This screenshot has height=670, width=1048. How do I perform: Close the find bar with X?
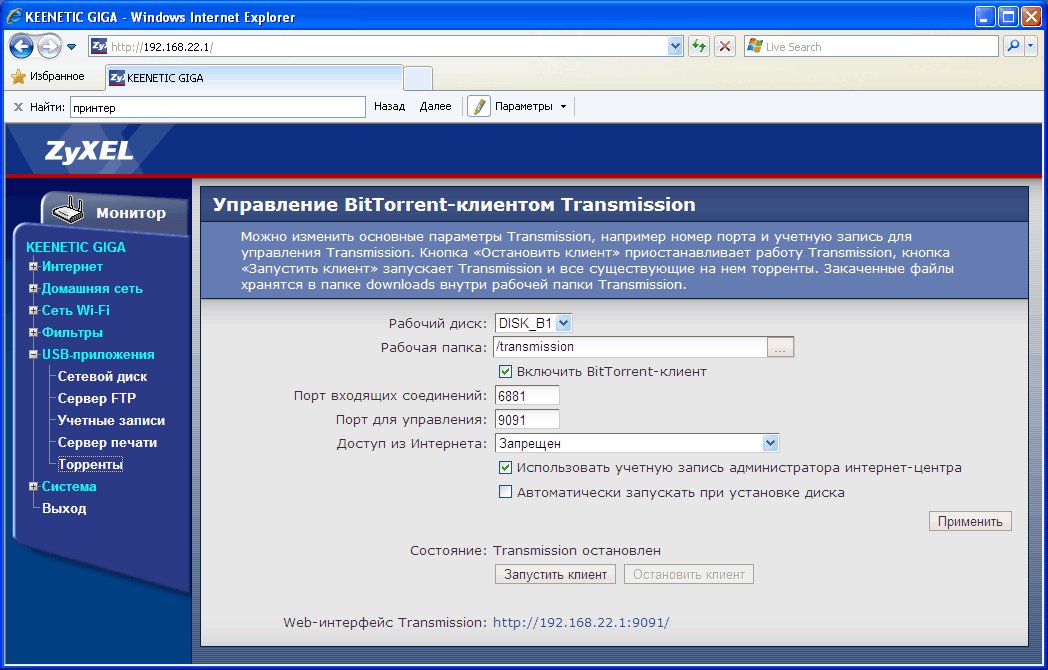(x=18, y=107)
